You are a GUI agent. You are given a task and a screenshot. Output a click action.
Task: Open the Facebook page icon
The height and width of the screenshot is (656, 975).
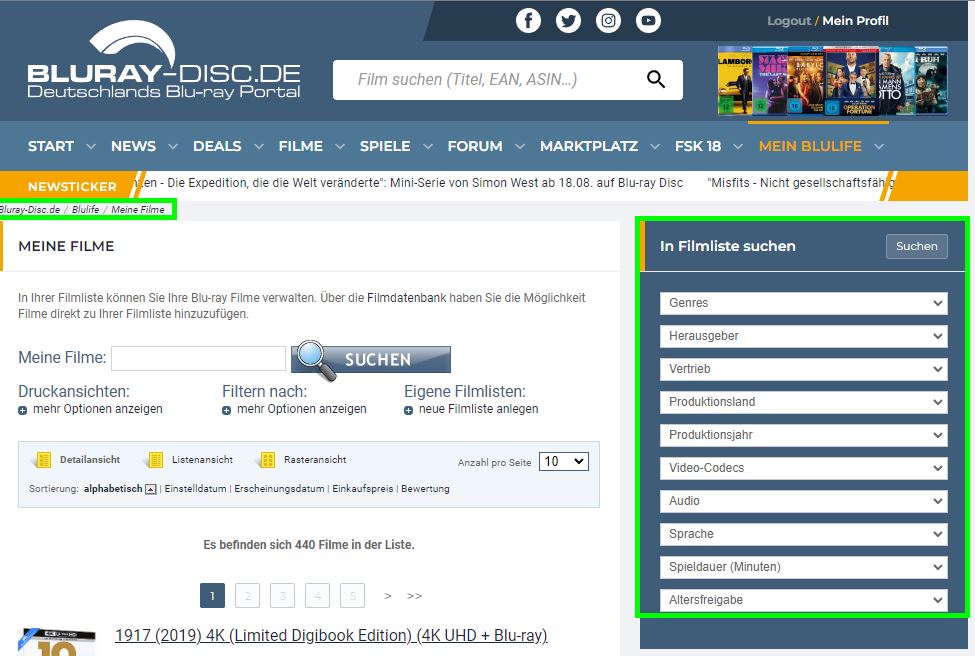click(x=528, y=21)
